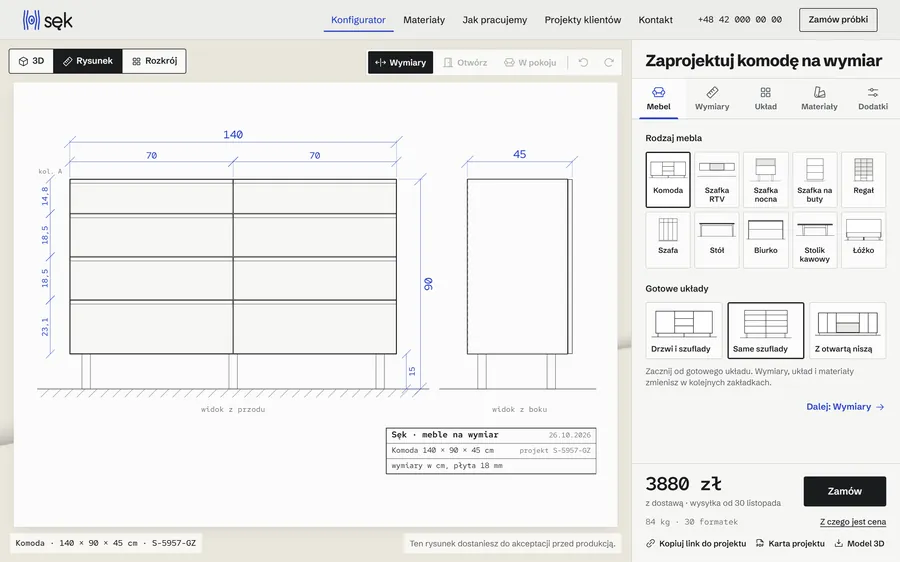
Task: Click the 23,1 drawer height label
Action: tap(45, 327)
